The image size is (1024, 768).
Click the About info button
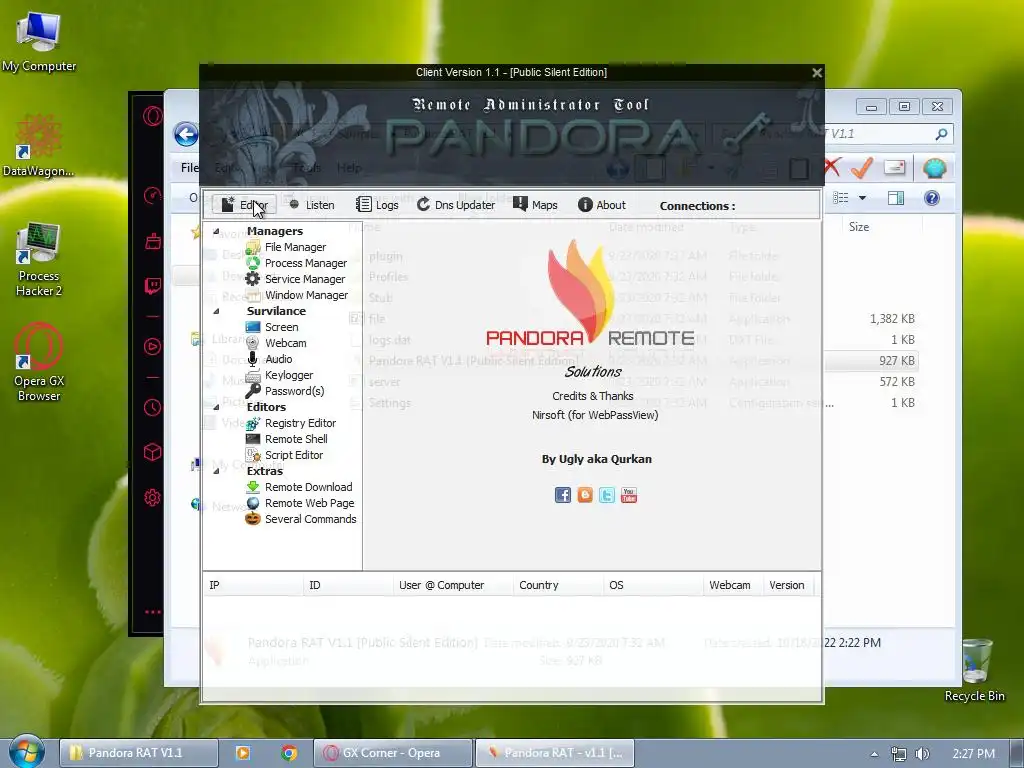(601, 205)
